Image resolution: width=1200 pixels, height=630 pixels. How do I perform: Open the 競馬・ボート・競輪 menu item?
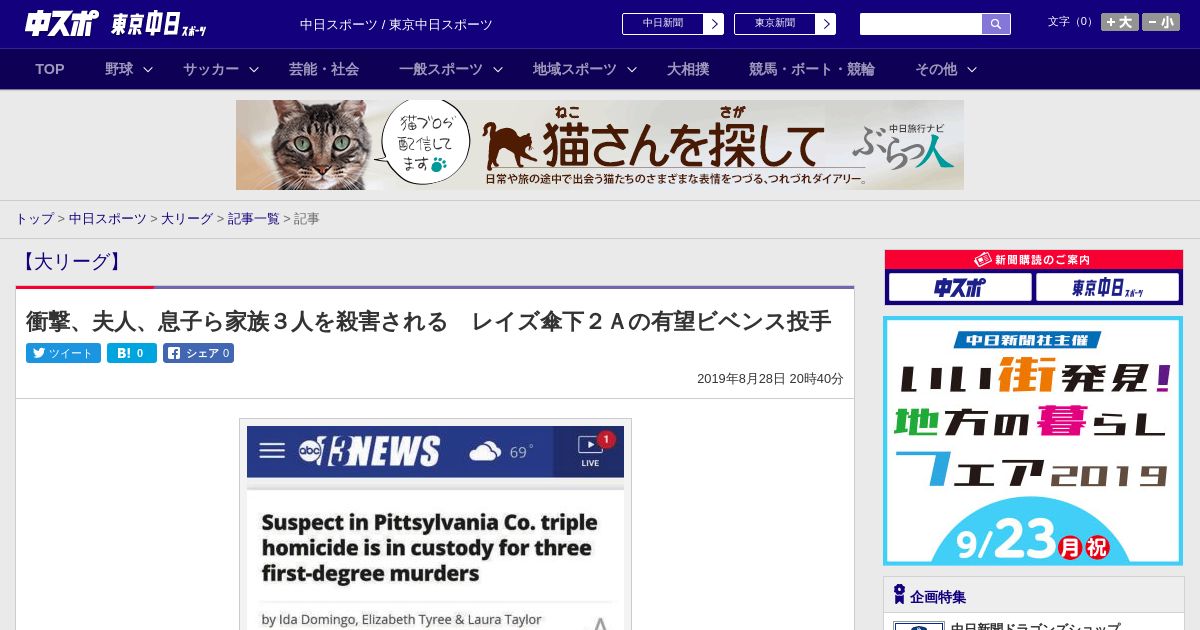click(812, 69)
